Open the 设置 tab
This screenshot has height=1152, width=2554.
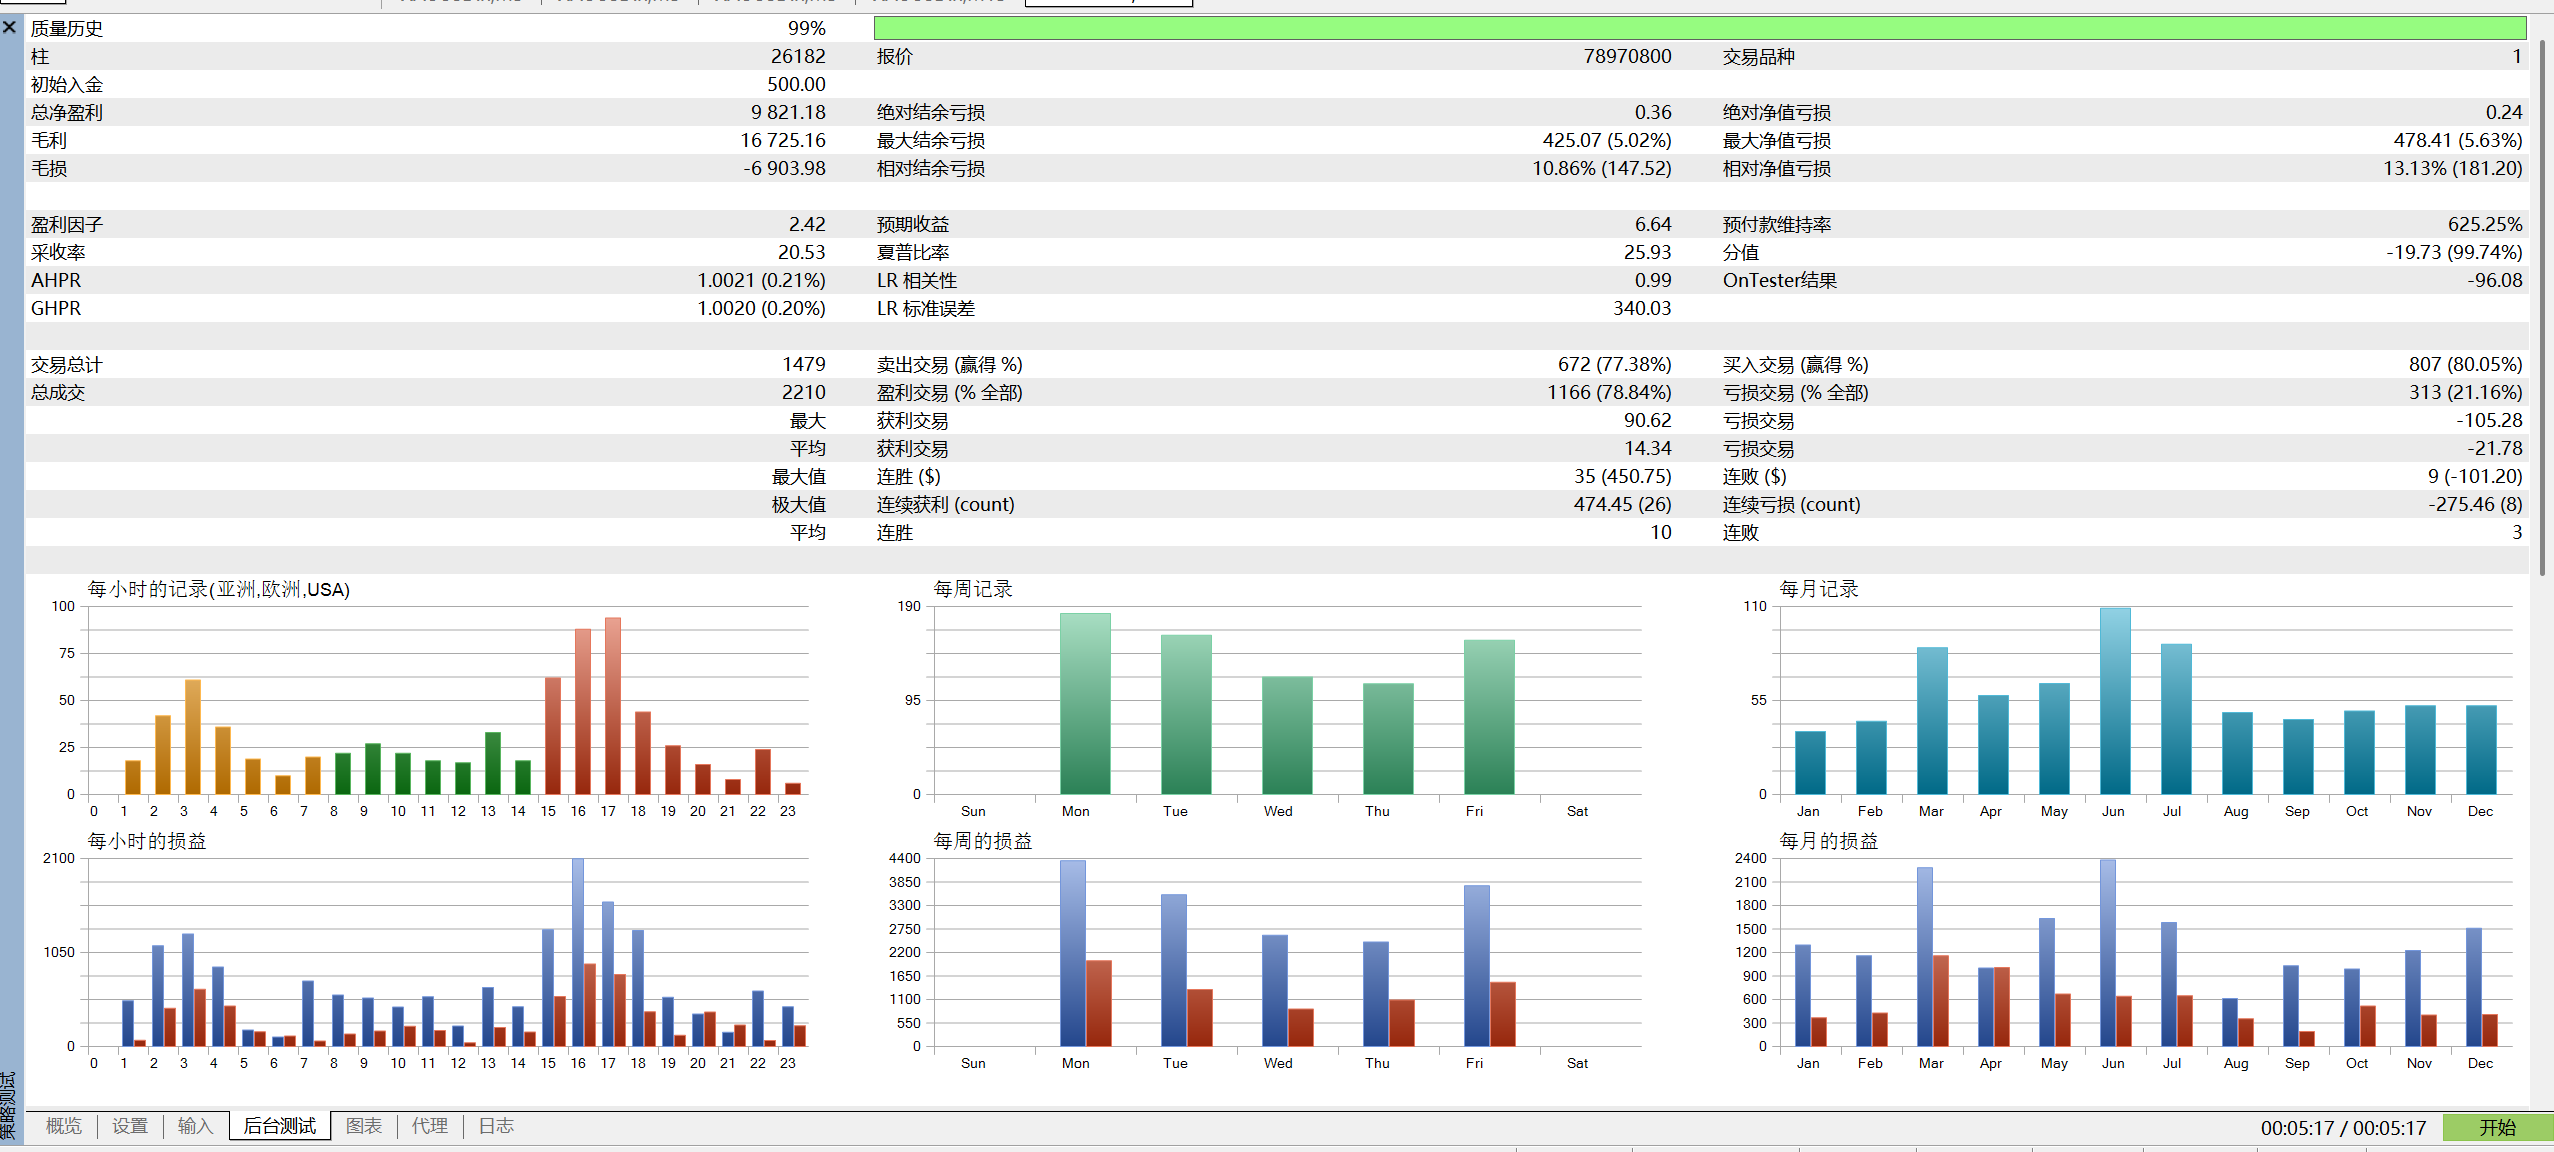click(x=130, y=1126)
